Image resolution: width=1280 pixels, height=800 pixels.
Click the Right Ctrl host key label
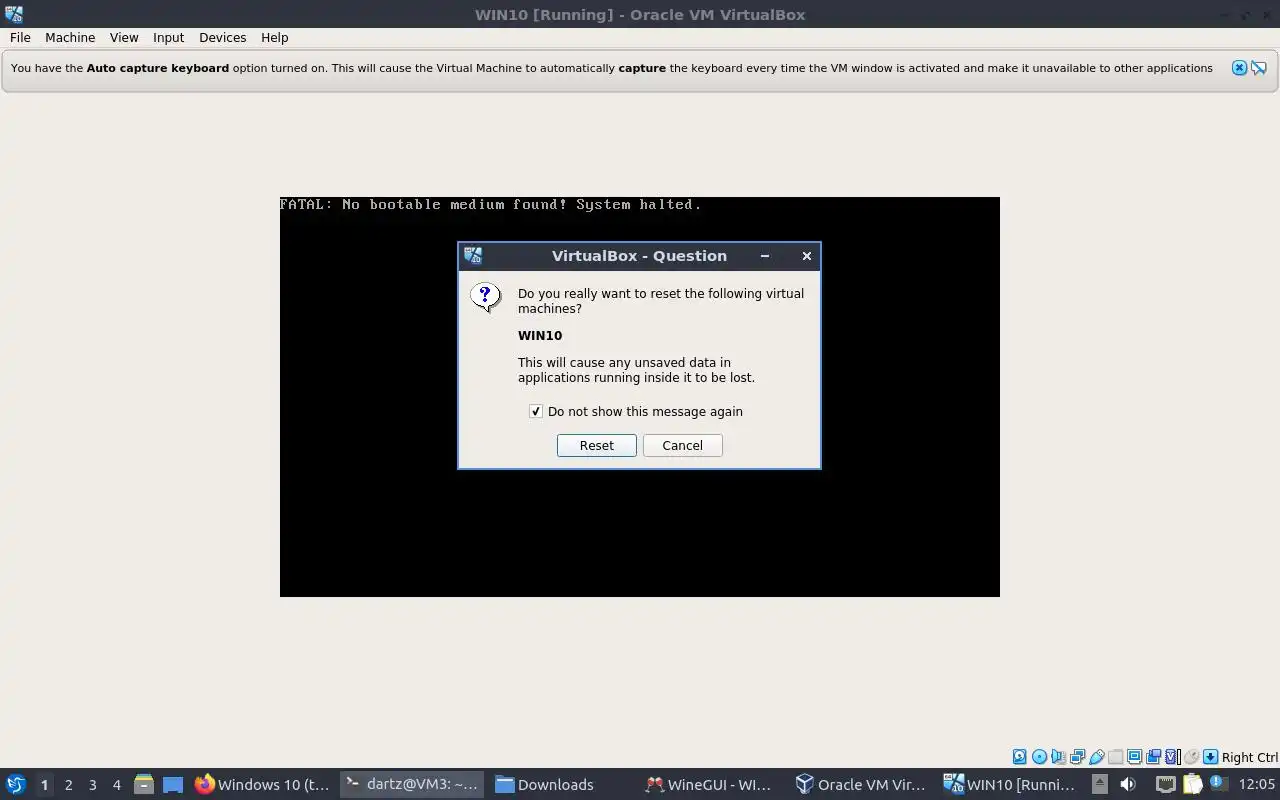pos(1250,757)
